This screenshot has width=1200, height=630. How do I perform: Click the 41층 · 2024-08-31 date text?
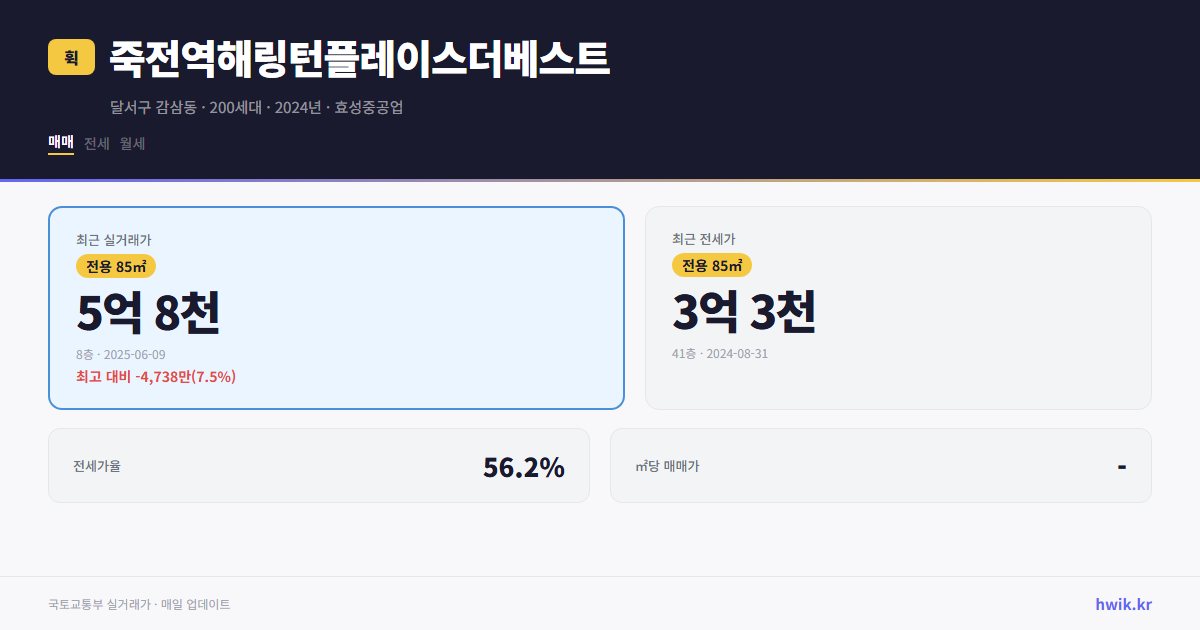point(722,354)
